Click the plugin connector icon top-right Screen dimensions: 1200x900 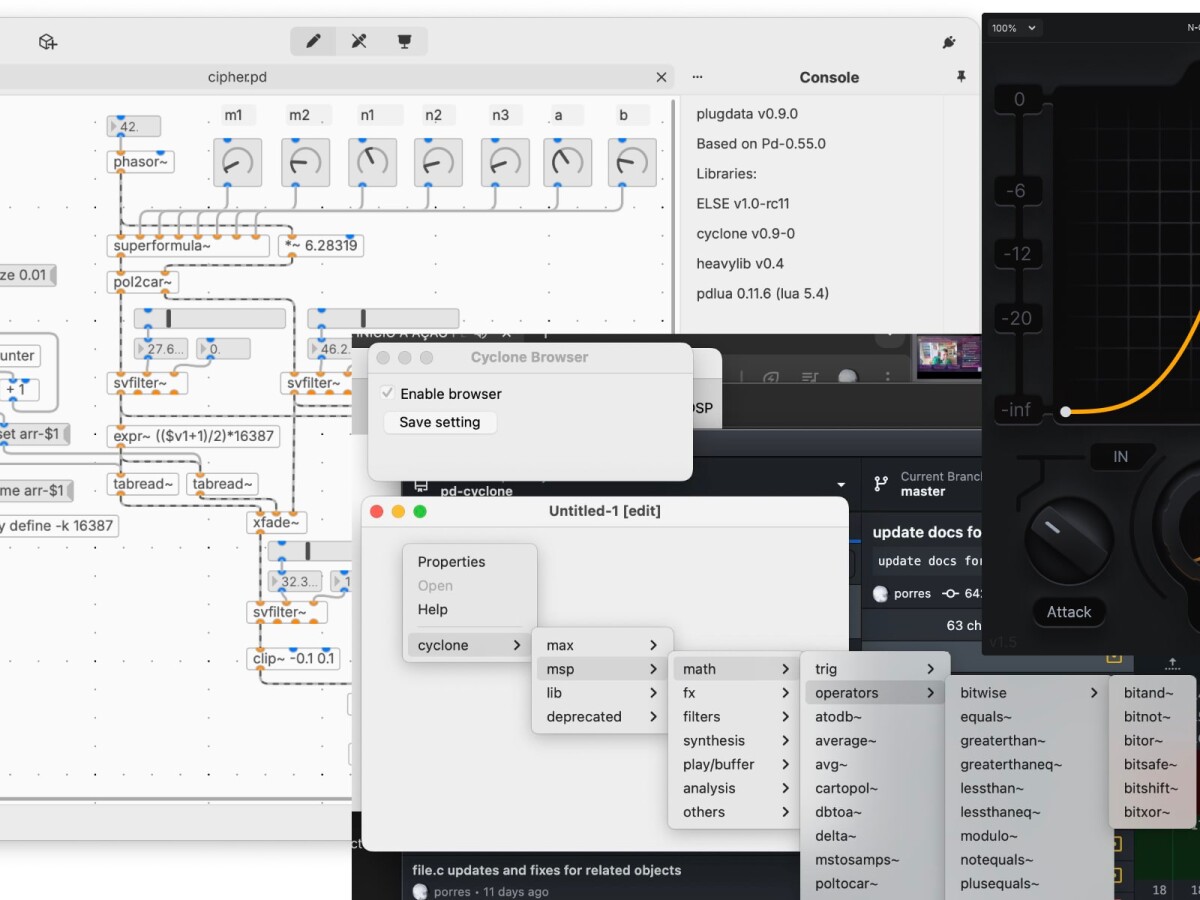[x=949, y=42]
